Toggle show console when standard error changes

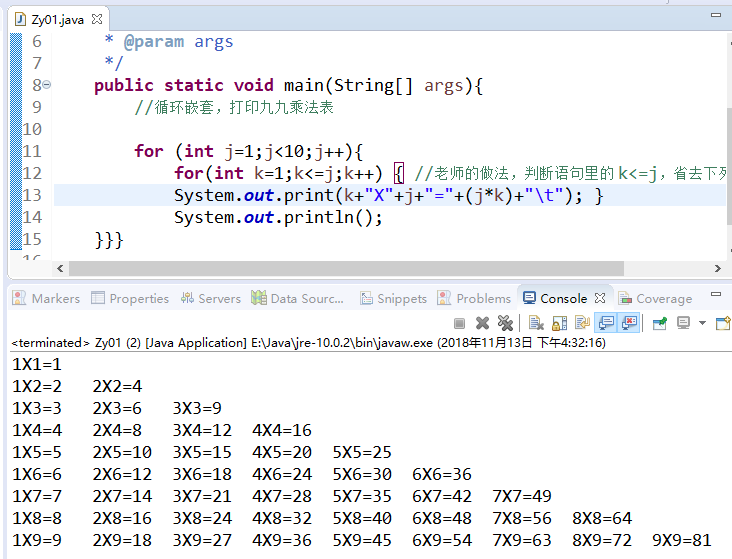click(629, 323)
